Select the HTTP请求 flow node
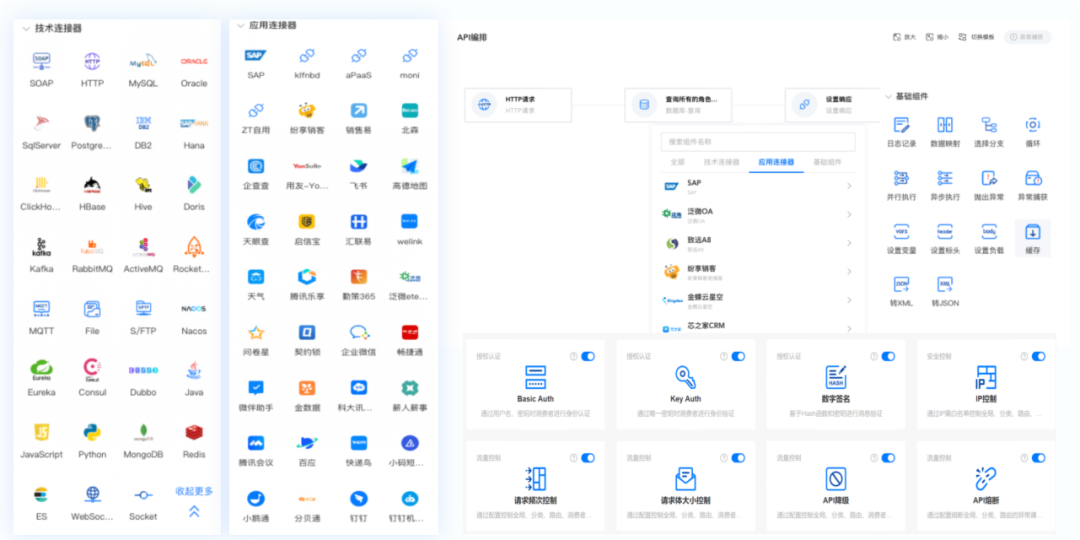The height and width of the screenshot is (540, 1080). (518, 105)
